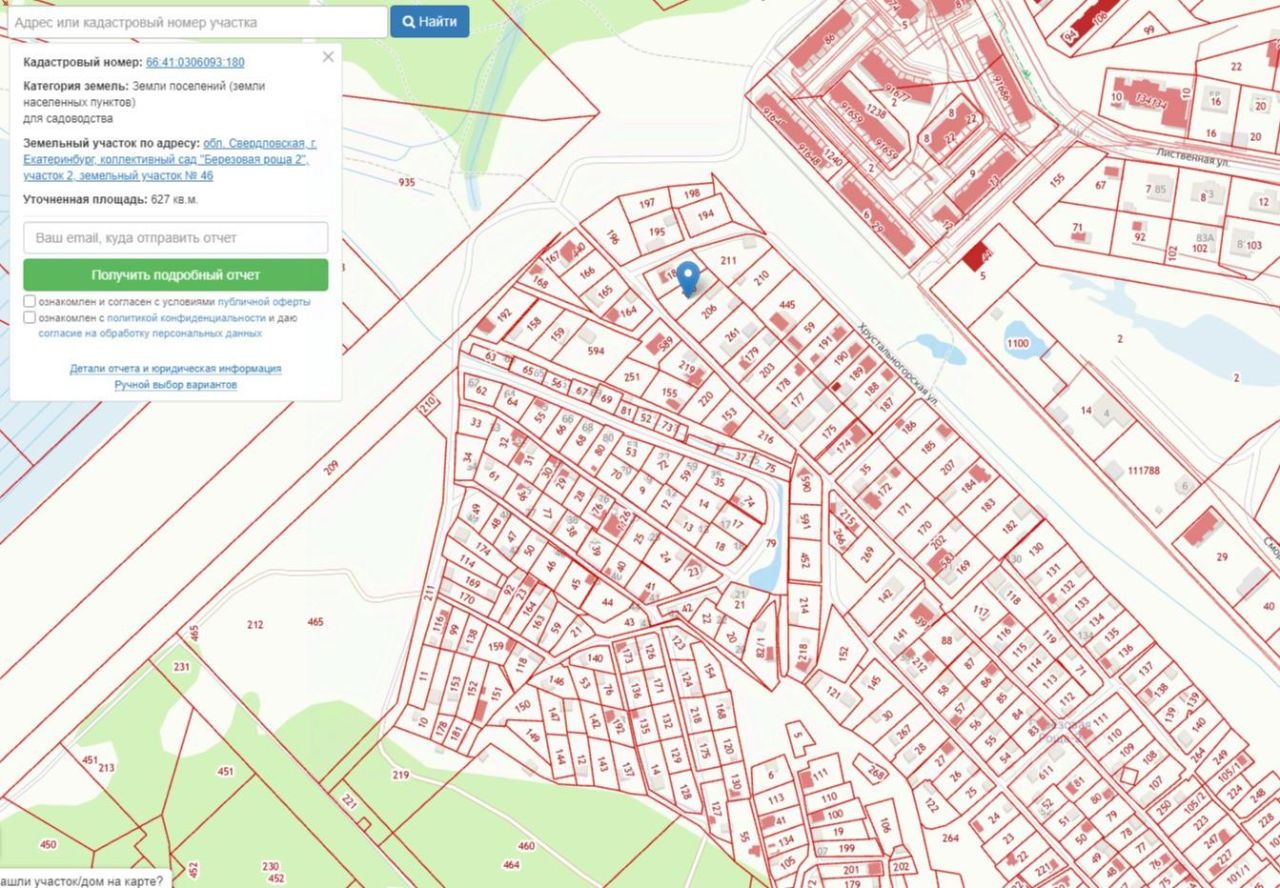Check the privacy policy consent checkbox

(x=30, y=318)
